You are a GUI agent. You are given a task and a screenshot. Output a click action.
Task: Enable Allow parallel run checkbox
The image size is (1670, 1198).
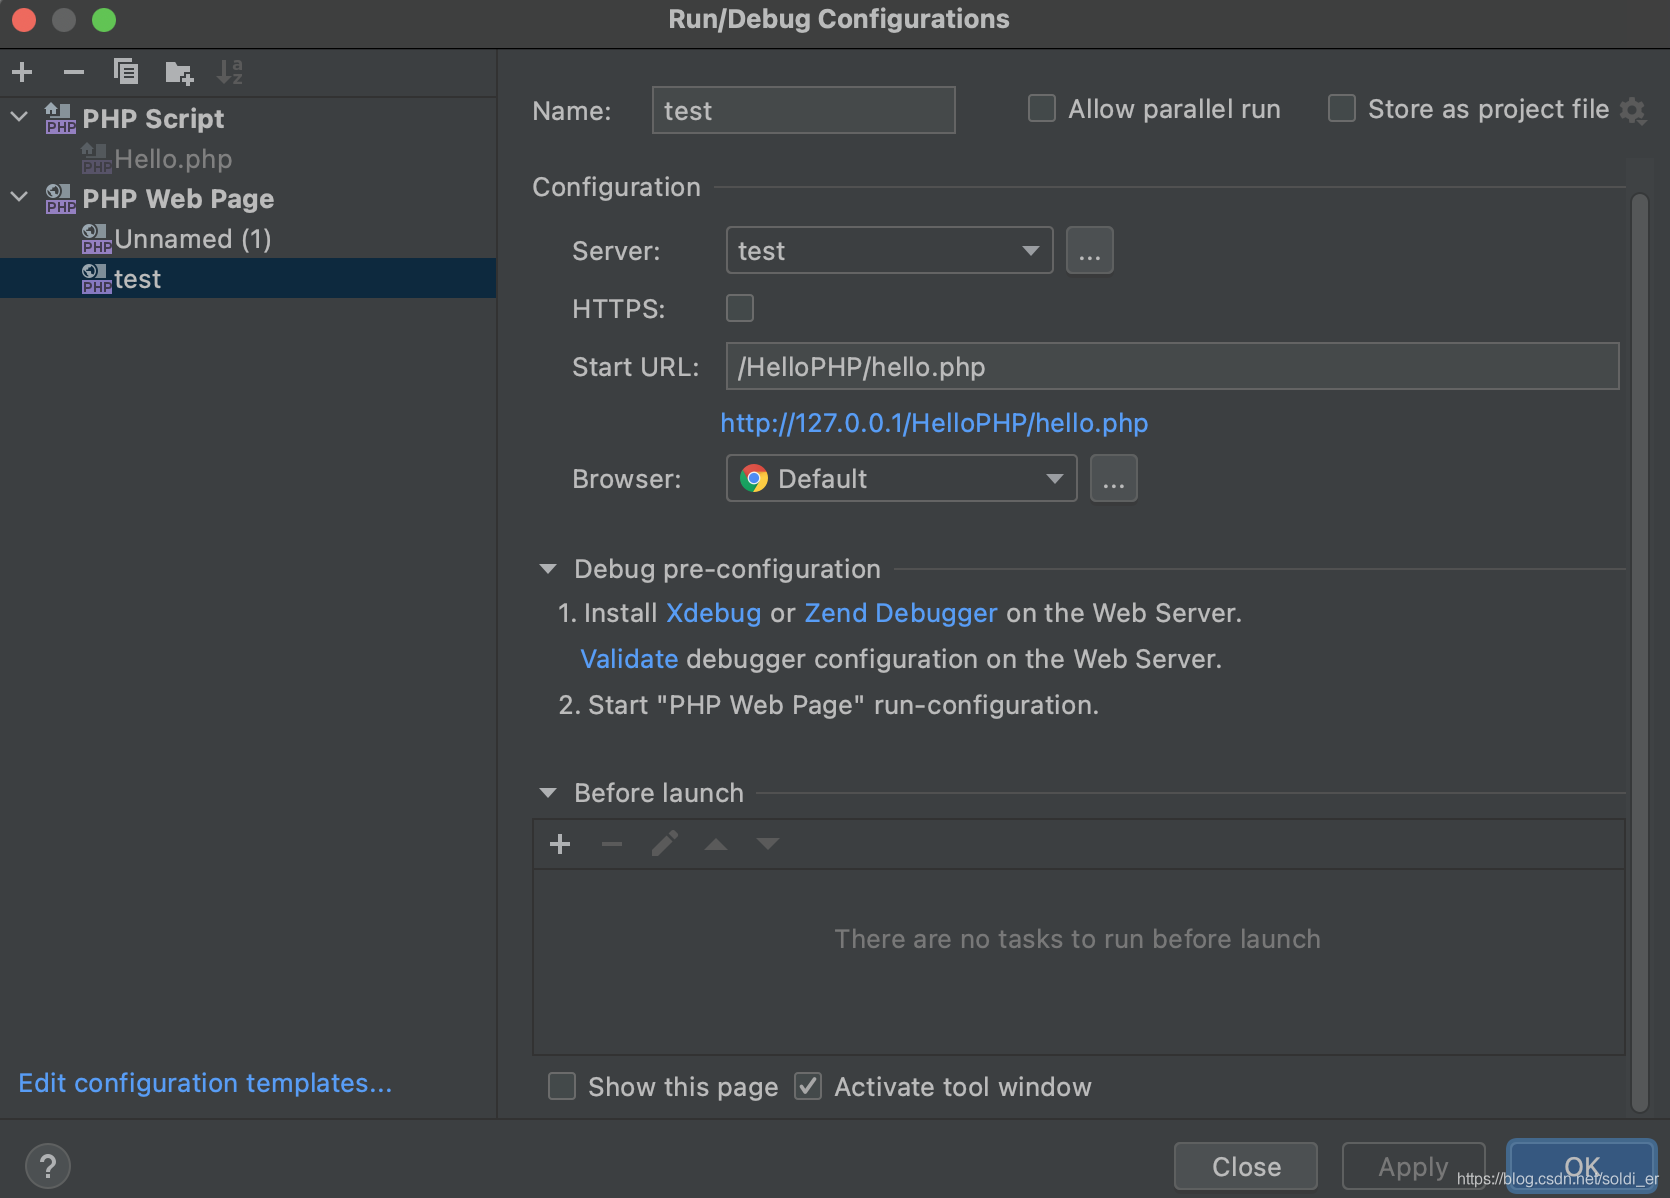(x=1042, y=108)
